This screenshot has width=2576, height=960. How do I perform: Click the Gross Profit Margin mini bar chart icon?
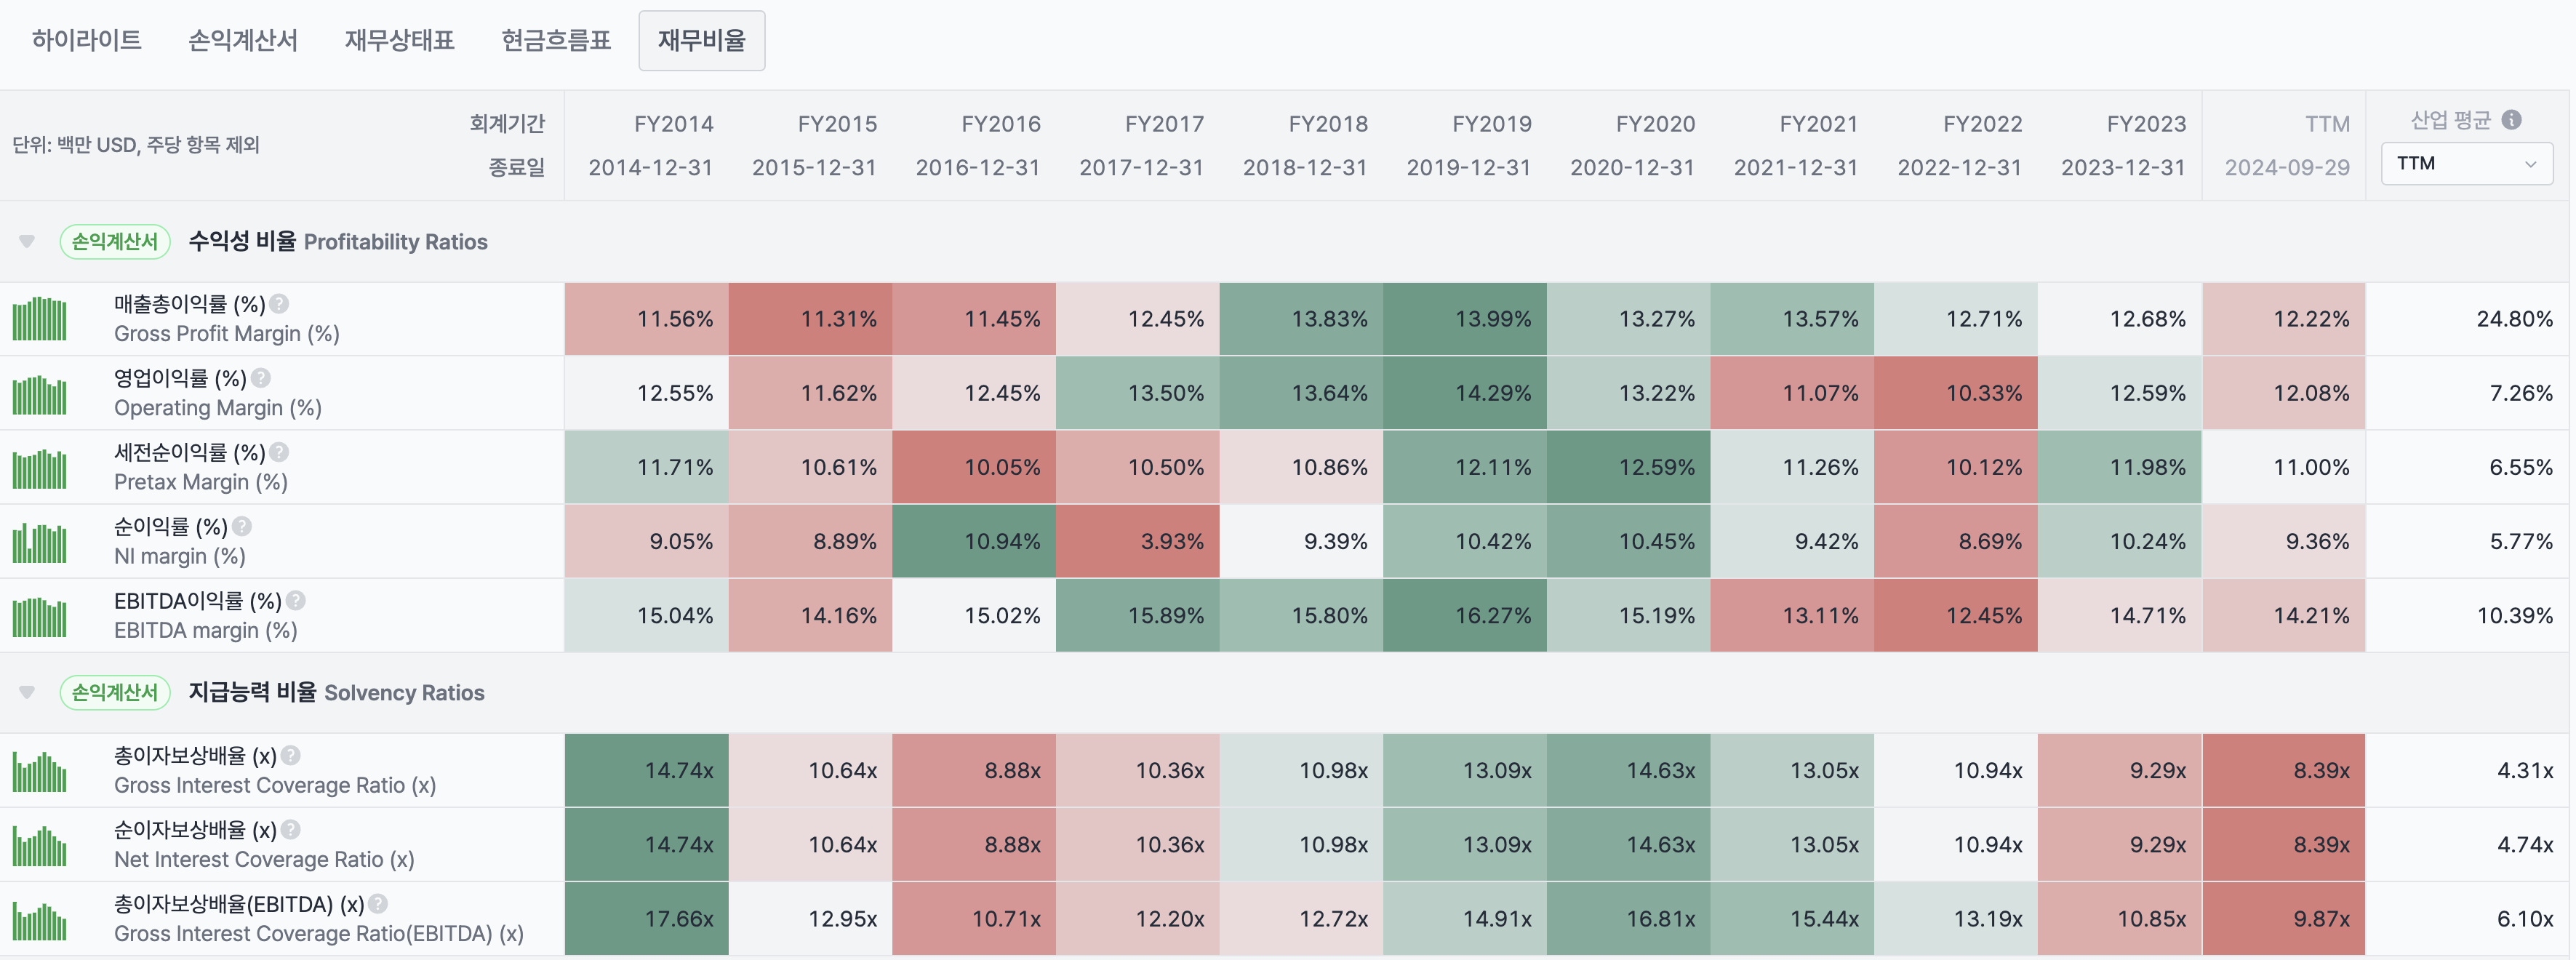[40, 319]
